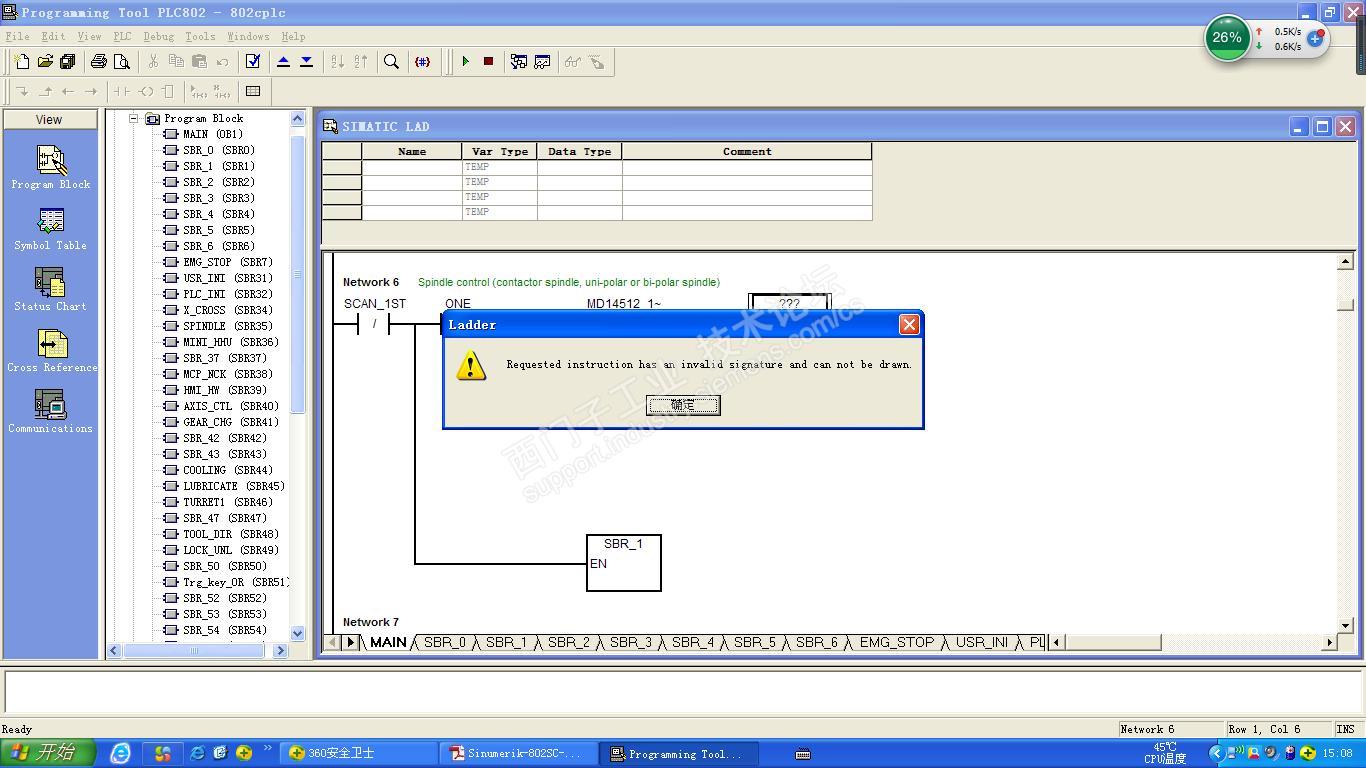Click the tree panel scroll-up arrow

297,118
